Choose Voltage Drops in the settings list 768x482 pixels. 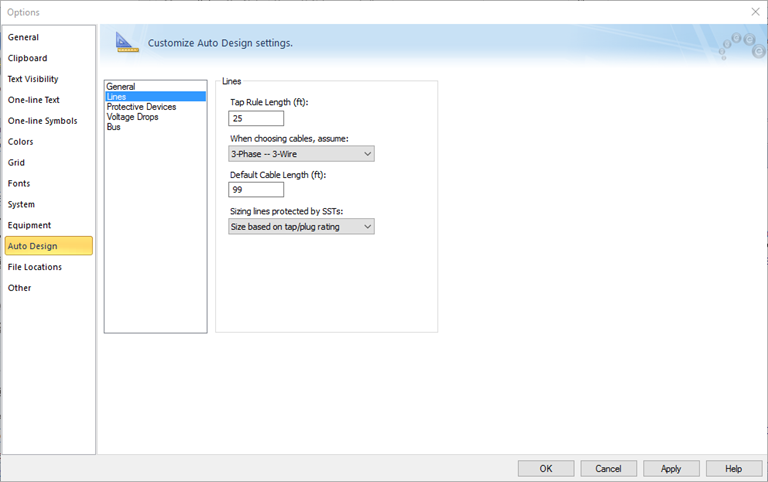[x=132, y=117]
